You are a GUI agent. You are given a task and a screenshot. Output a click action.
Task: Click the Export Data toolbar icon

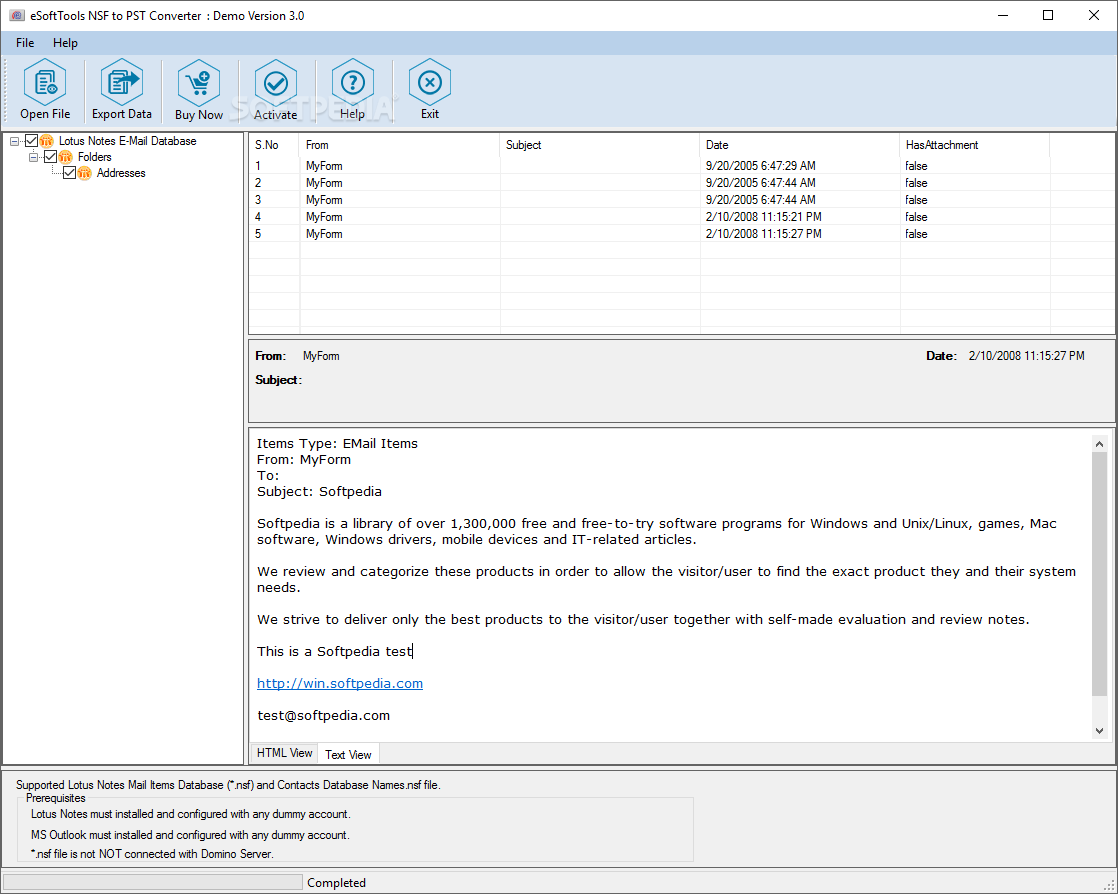click(122, 82)
